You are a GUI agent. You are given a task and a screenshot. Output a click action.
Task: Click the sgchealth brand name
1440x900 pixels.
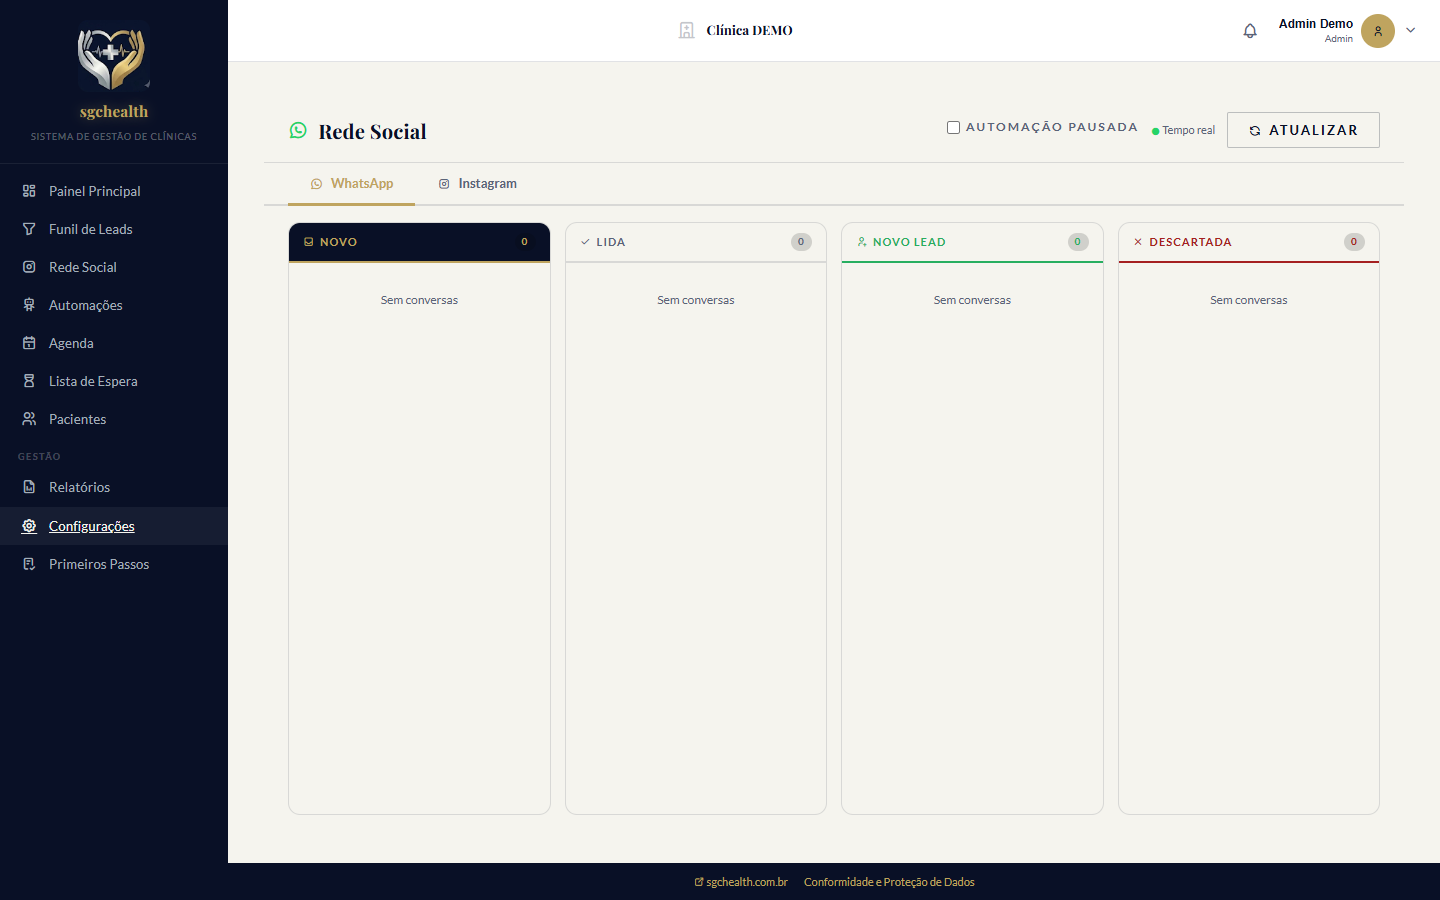click(114, 112)
